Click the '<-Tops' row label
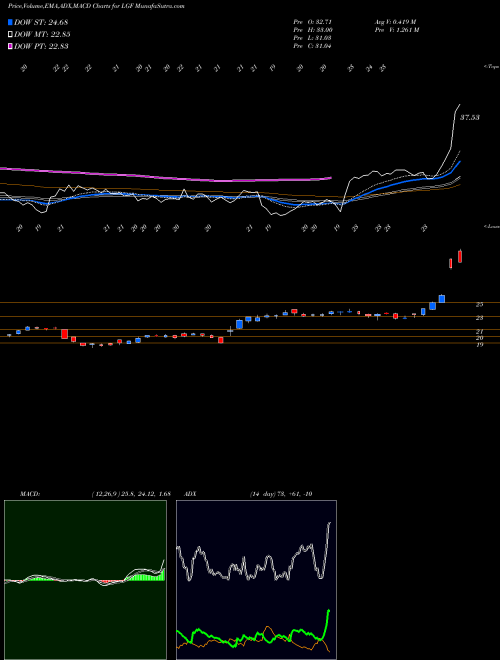Screen dimensions: 500x660 pyautogui.click(x=491, y=67)
